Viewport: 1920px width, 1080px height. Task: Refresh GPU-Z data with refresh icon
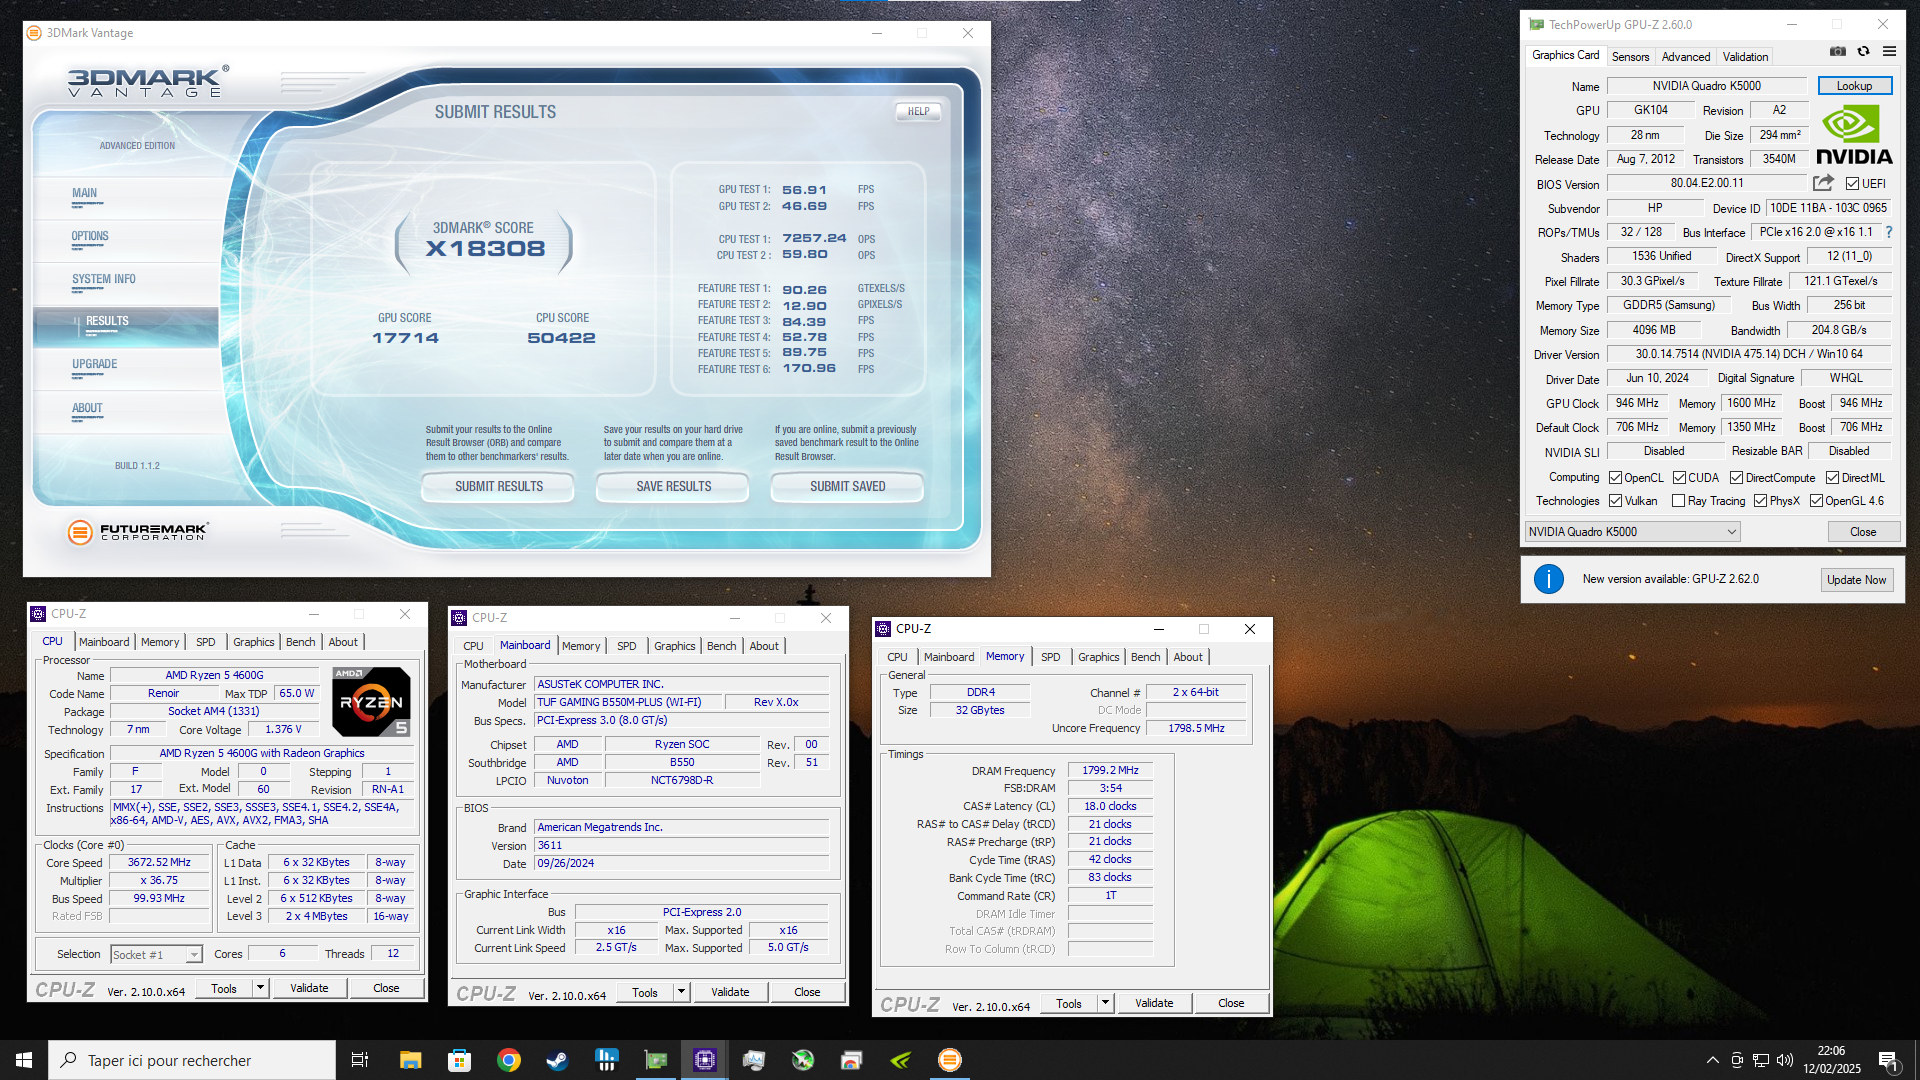pos(1863,52)
